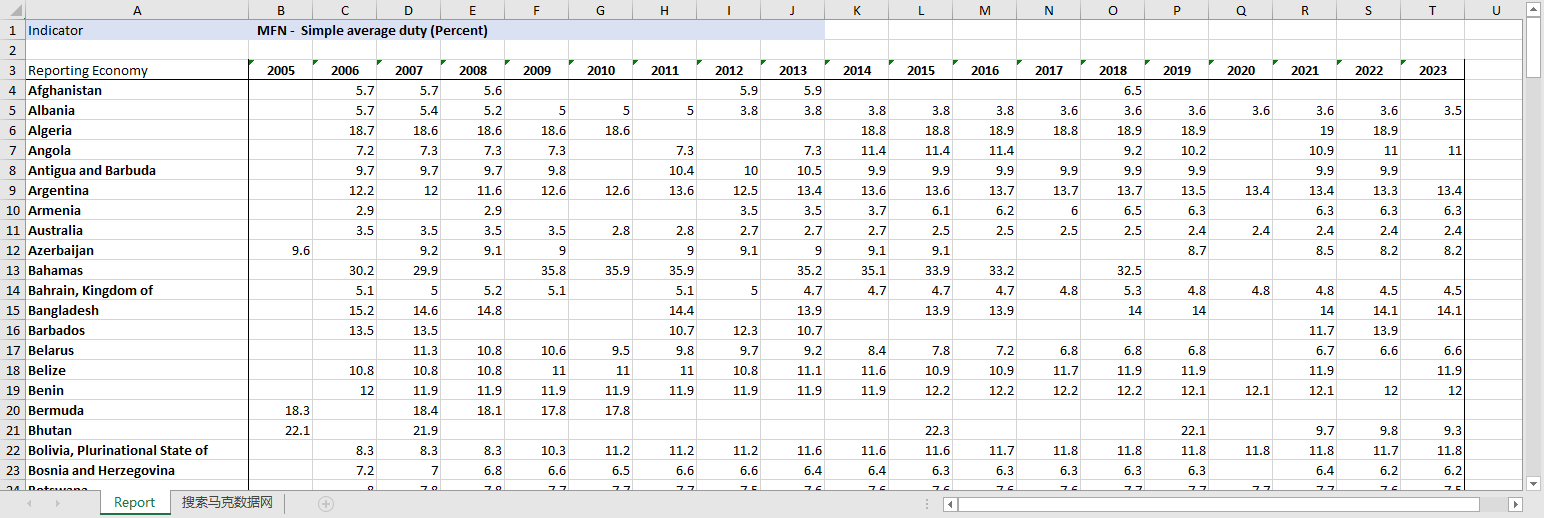The height and width of the screenshot is (518, 1544).
Task: Select the Reporting Economy header cell
Action: pos(136,70)
